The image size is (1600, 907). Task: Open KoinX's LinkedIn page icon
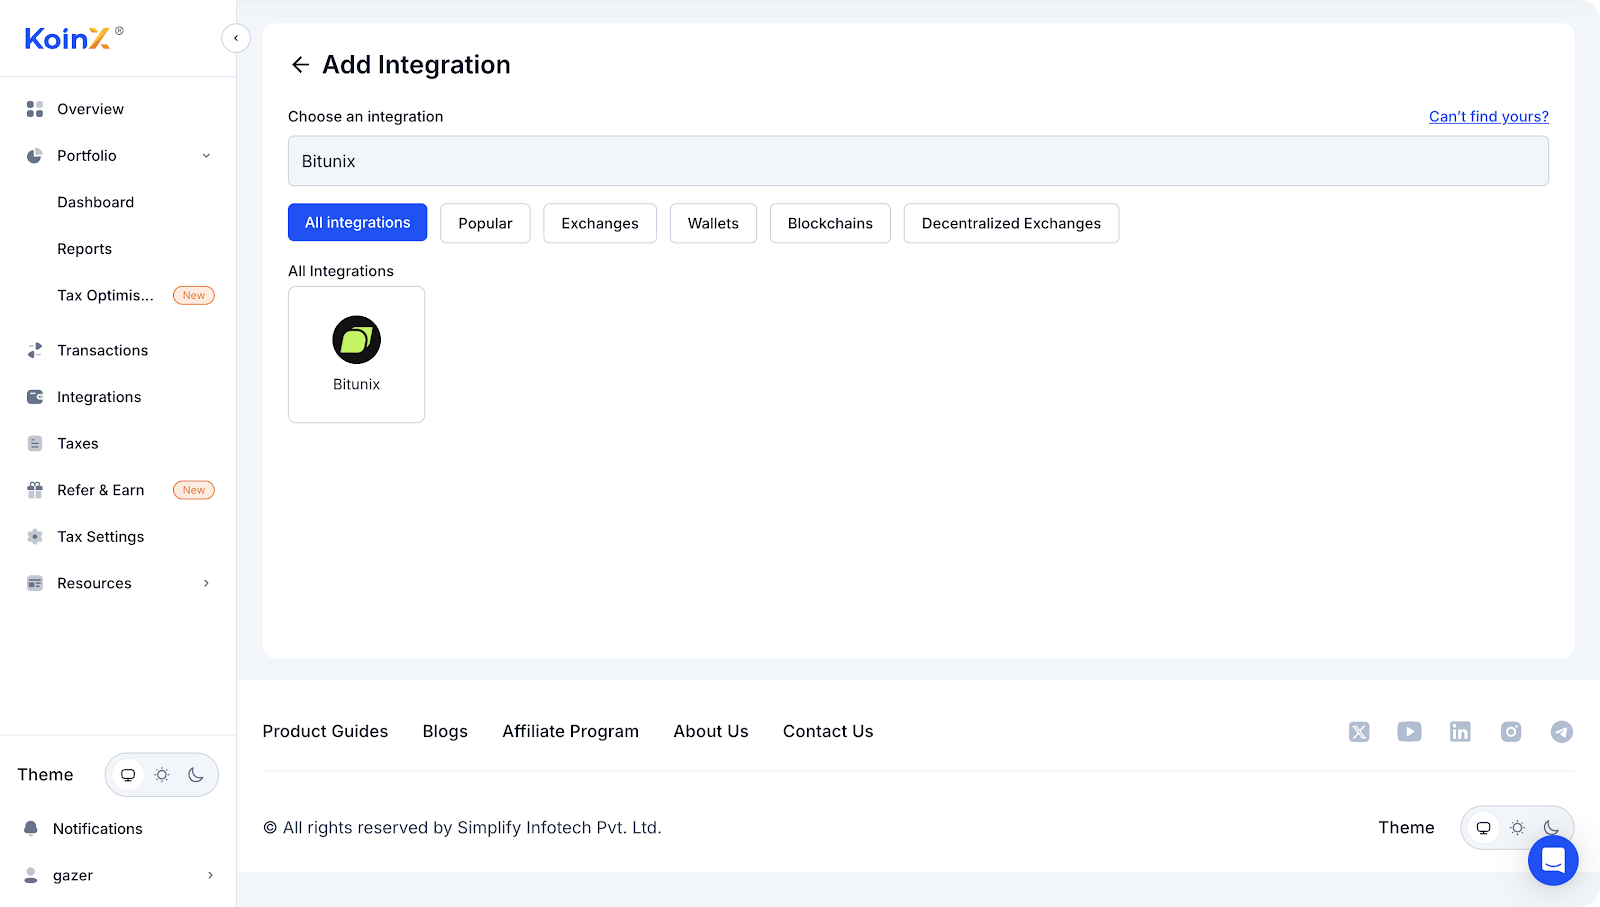pyautogui.click(x=1460, y=731)
